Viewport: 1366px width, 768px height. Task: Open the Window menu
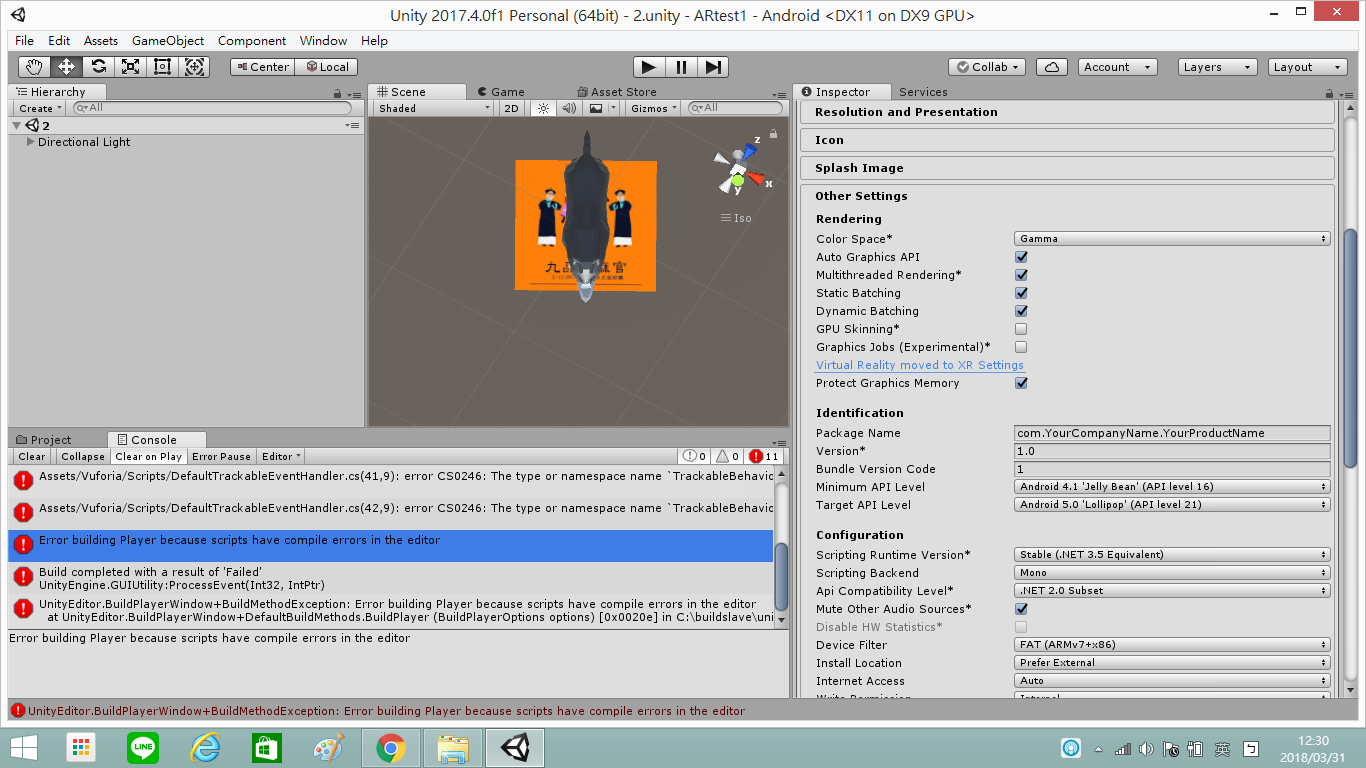point(323,41)
